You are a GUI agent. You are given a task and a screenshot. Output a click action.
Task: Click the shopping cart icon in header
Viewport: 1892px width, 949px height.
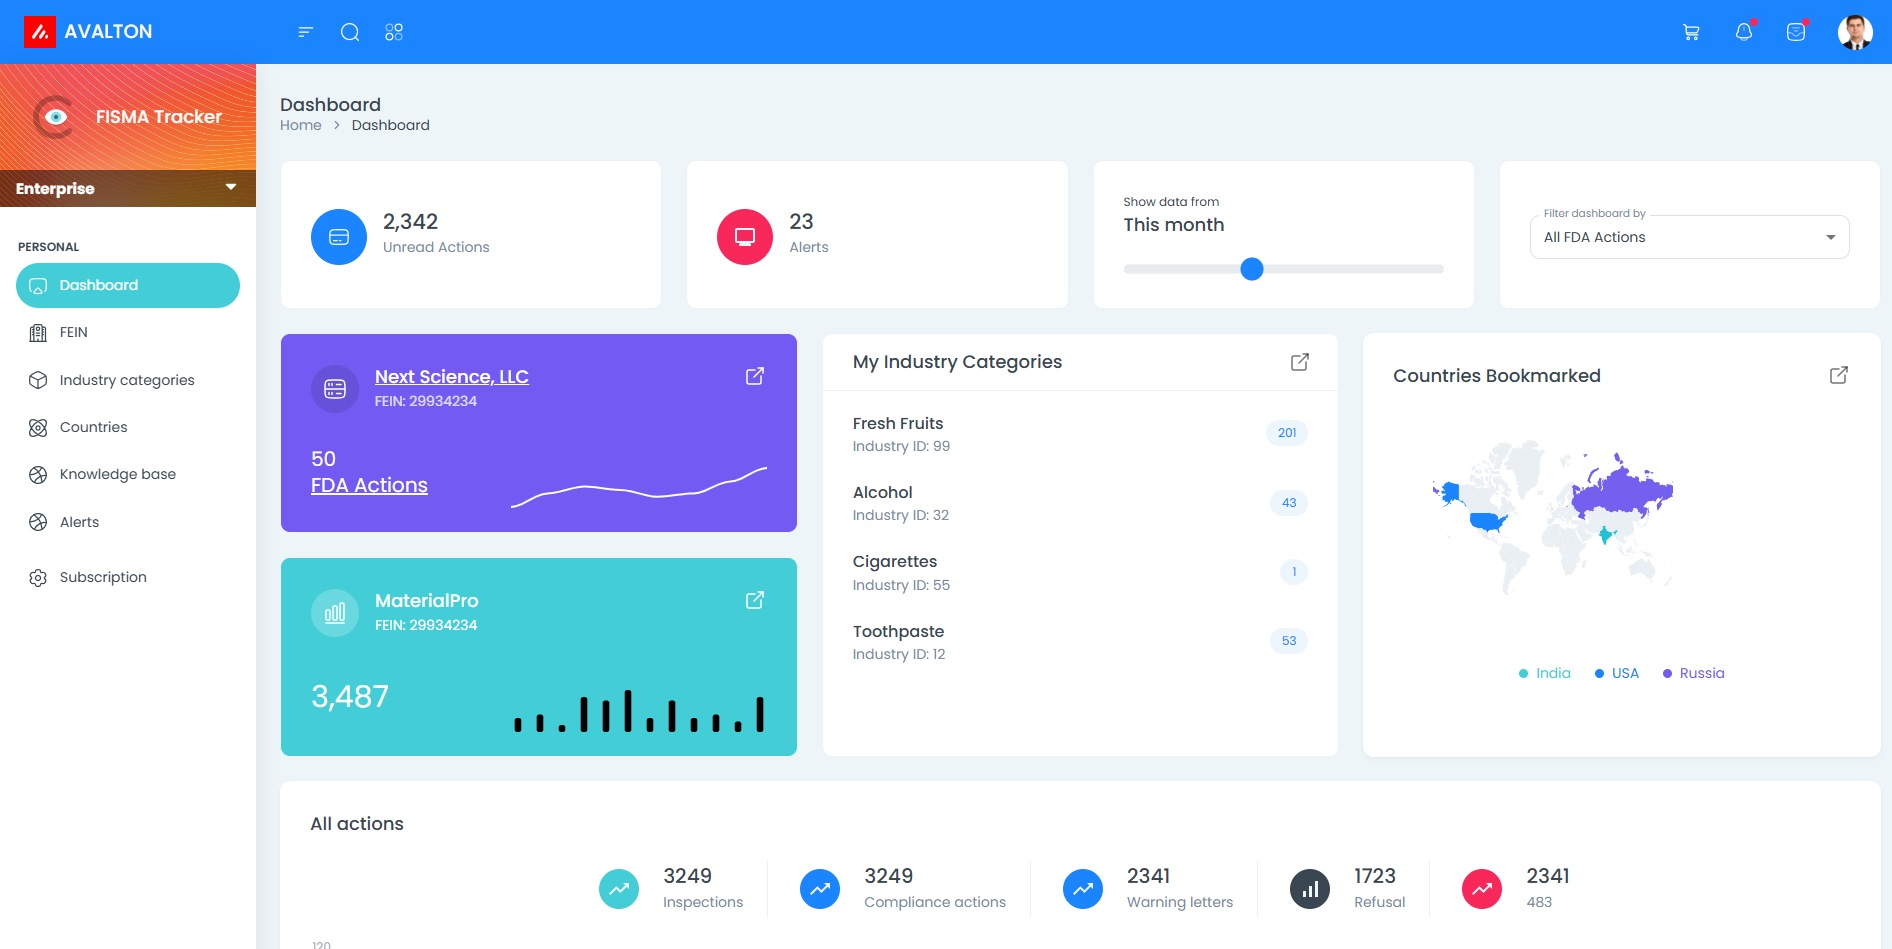pyautogui.click(x=1691, y=32)
